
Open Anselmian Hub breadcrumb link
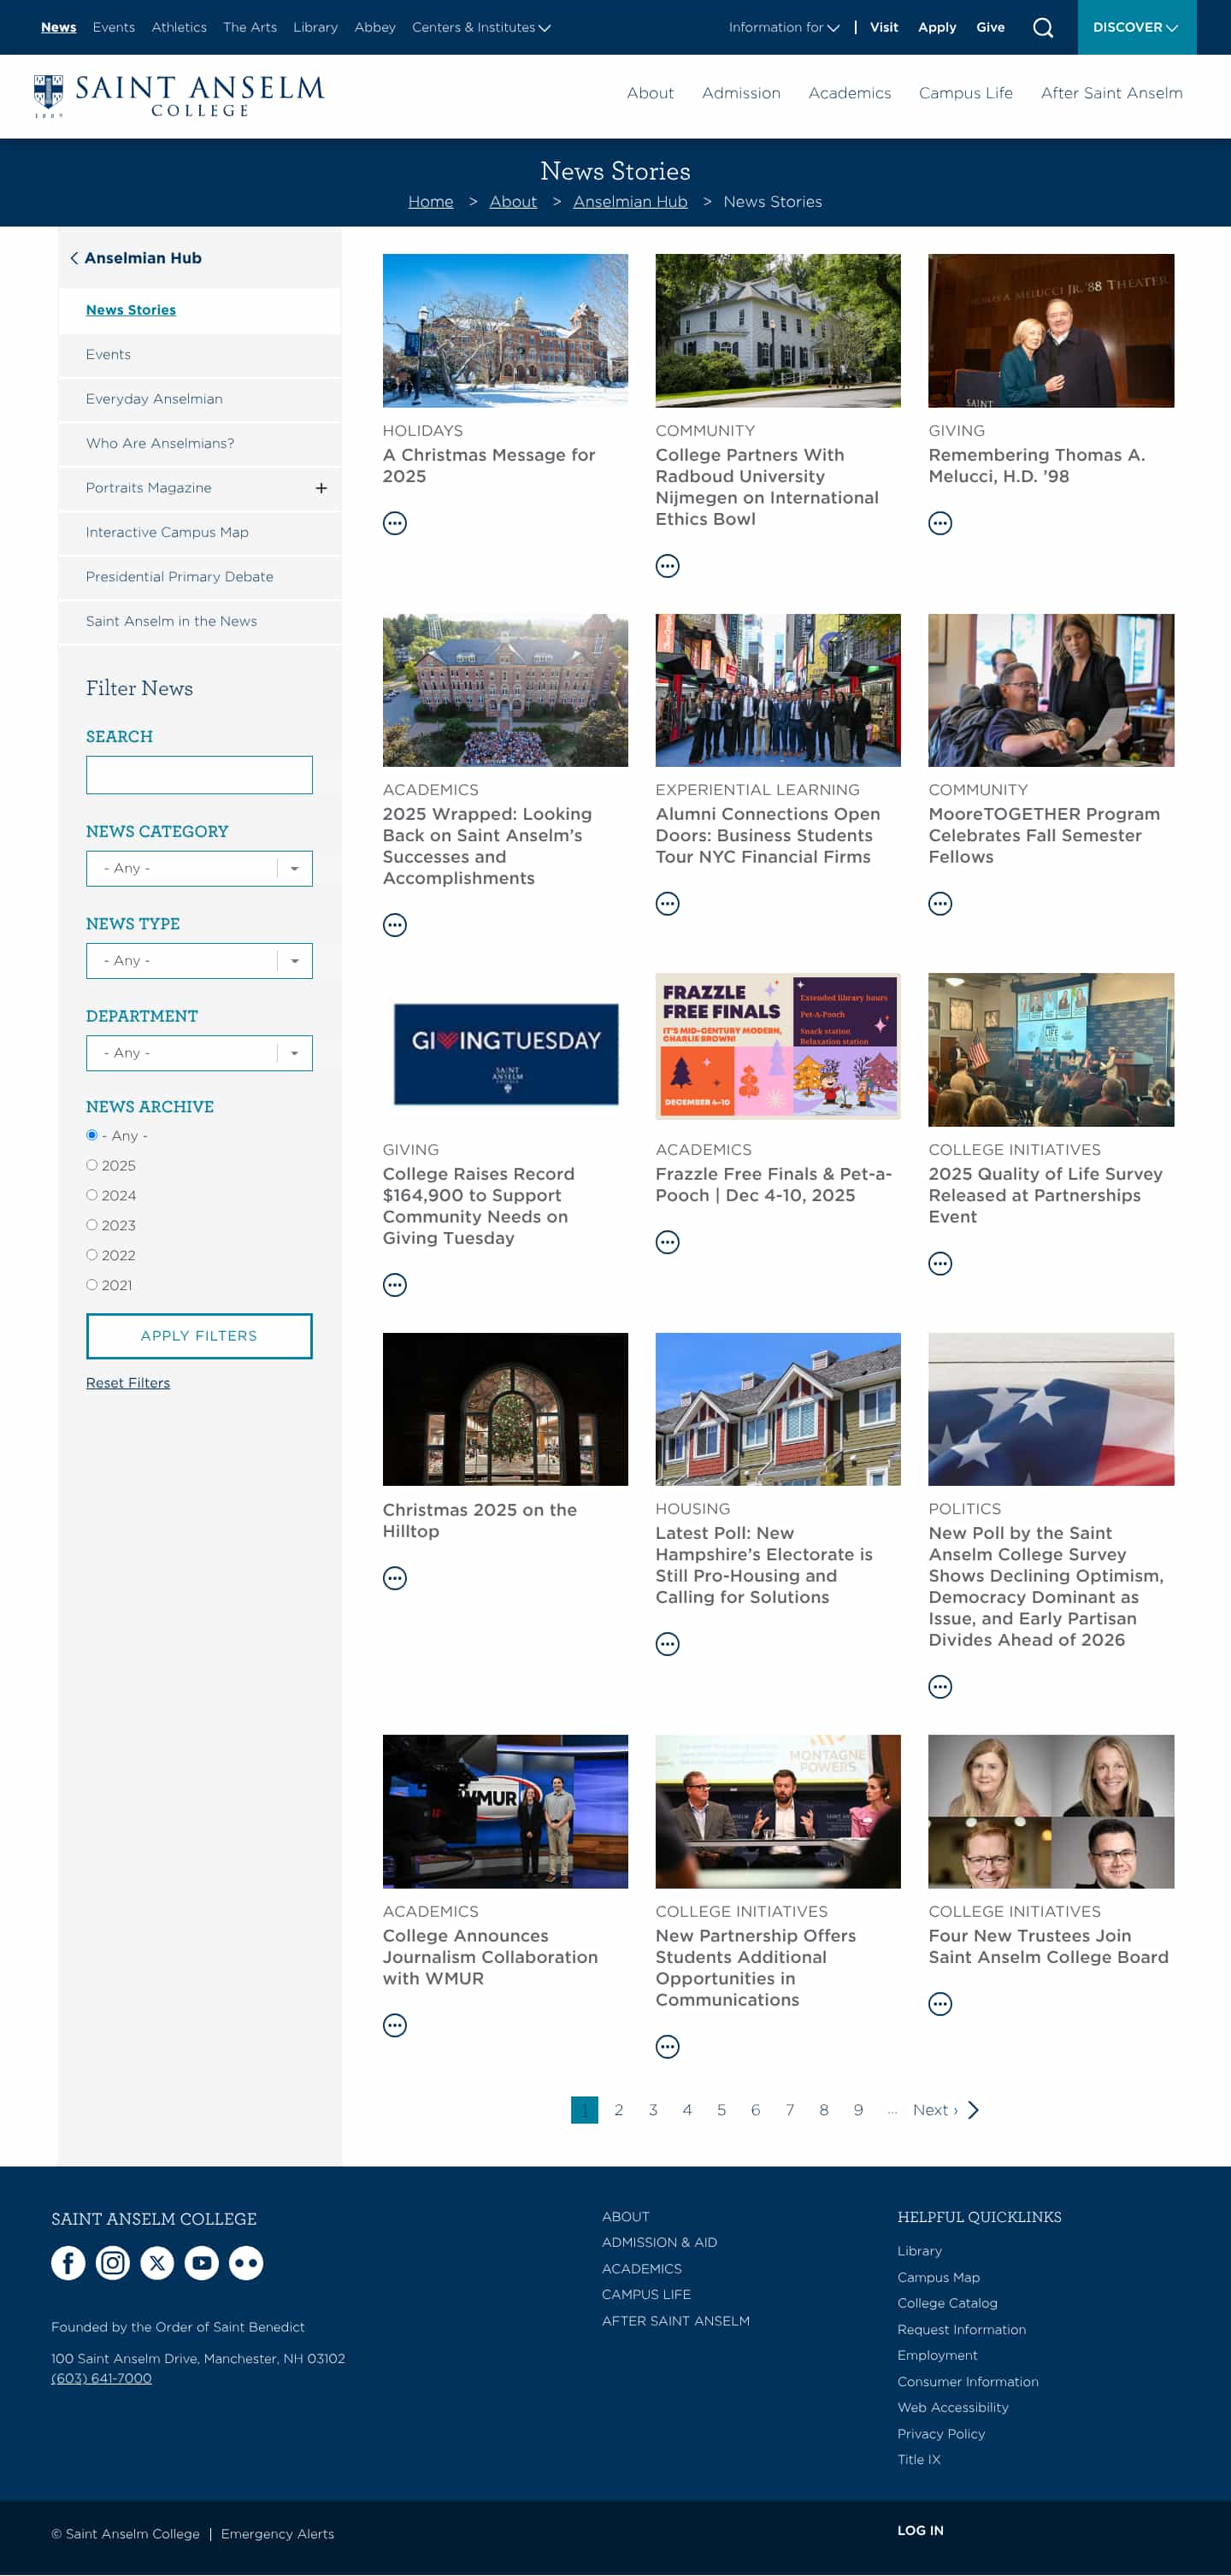click(630, 202)
